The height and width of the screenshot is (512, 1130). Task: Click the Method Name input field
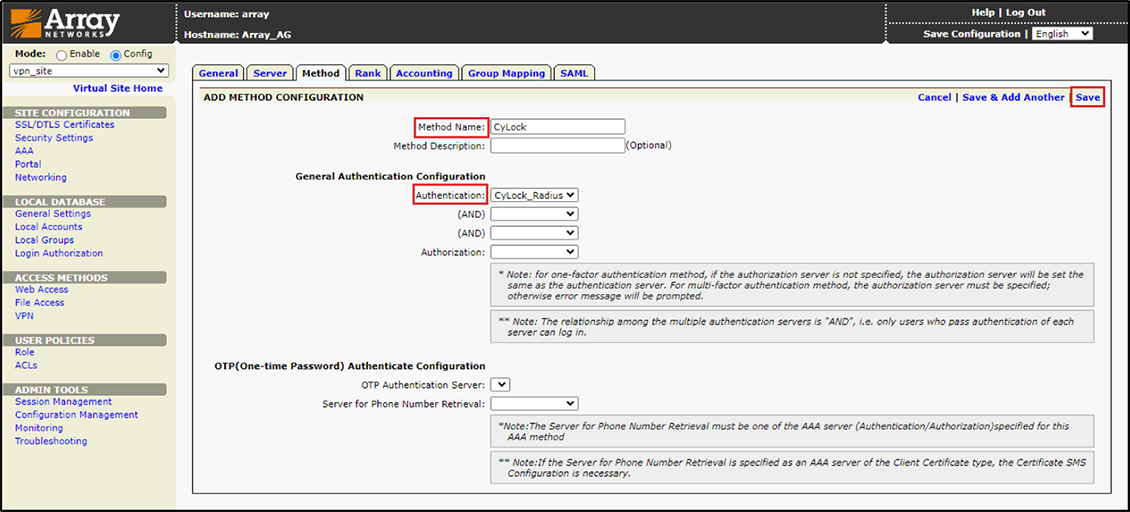tap(557, 127)
